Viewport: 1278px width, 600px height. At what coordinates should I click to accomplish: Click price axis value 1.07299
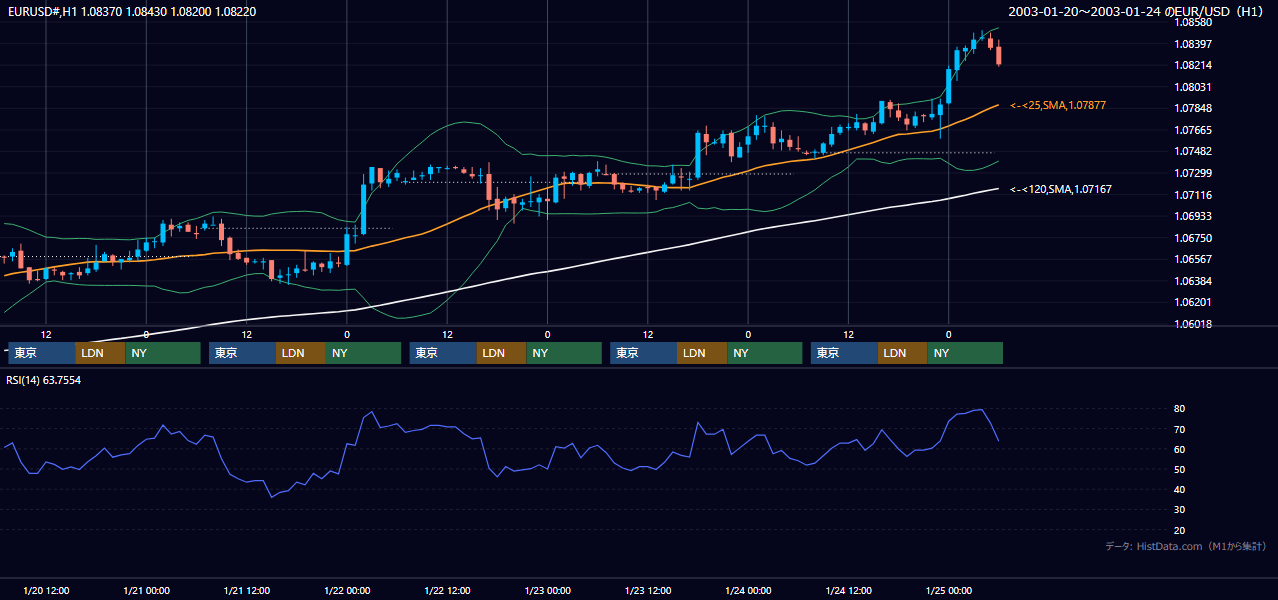pos(1193,173)
